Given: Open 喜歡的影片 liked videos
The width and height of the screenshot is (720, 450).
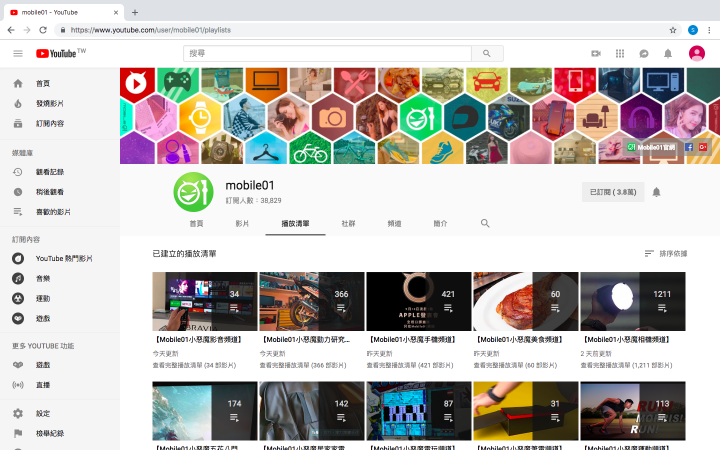Looking at the screenshot, I should tap(60, 212).
